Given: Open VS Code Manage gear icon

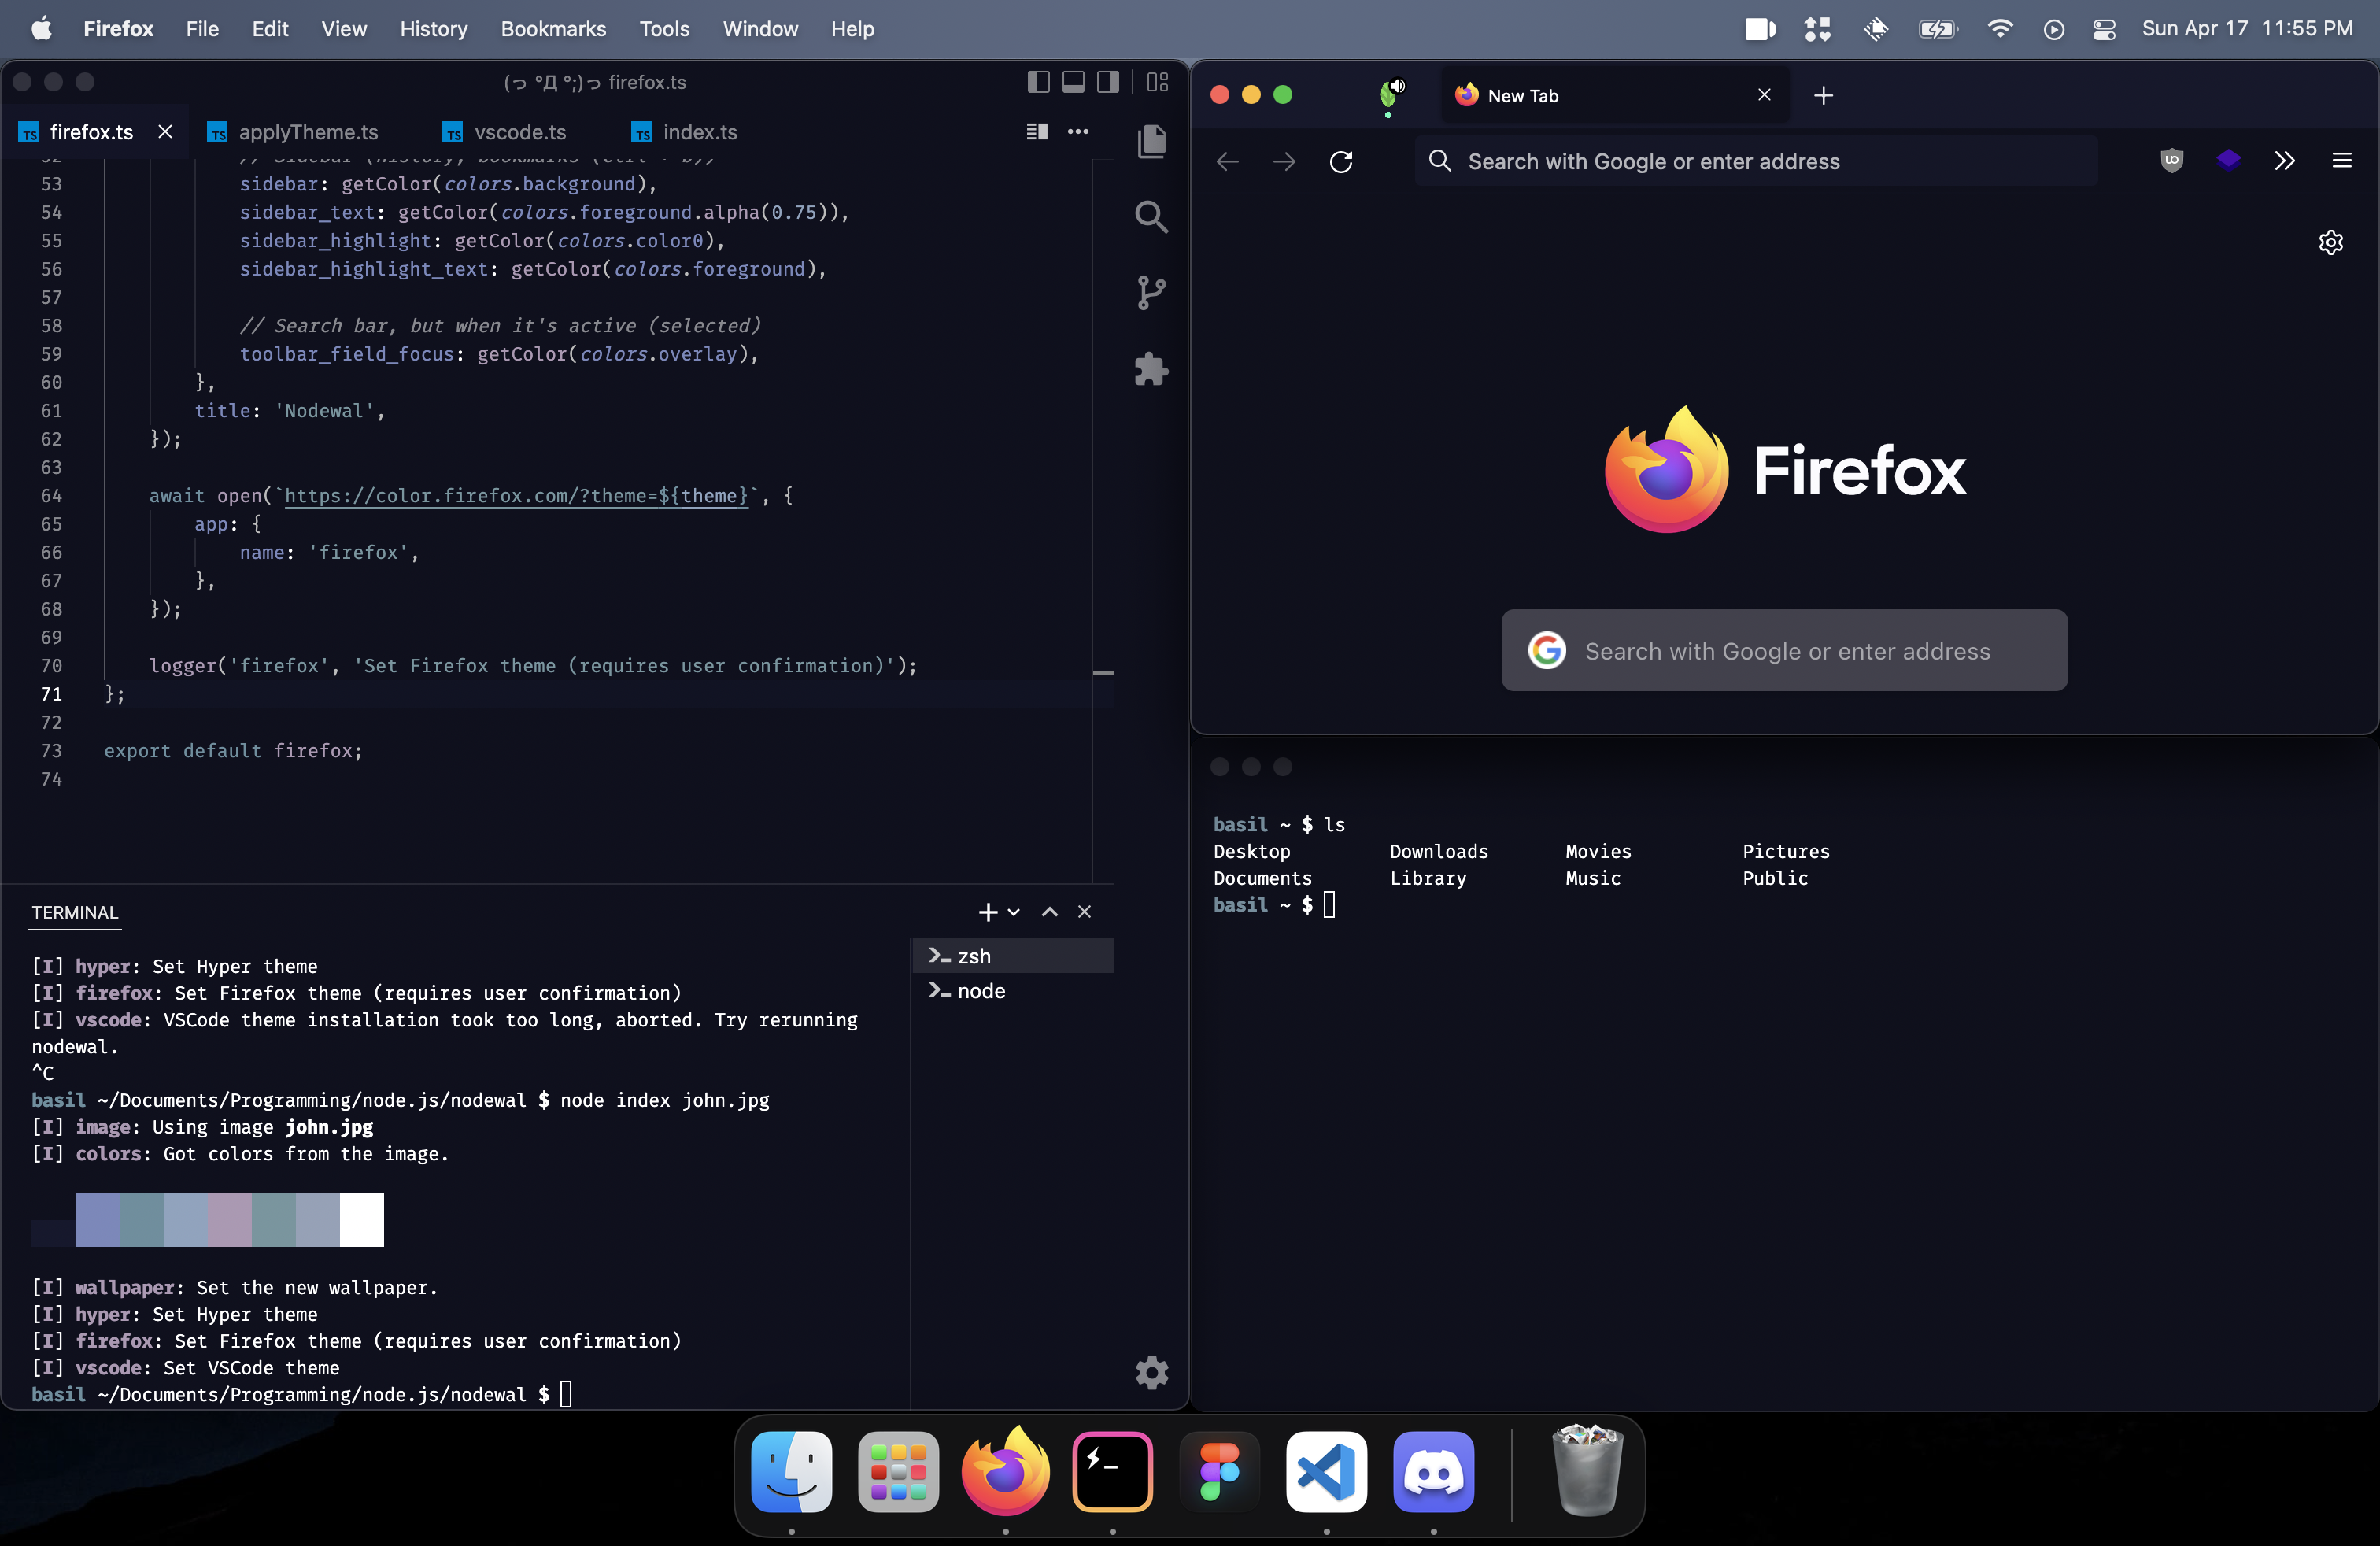Looking at the screenshot, I should coord(1151,1372).
